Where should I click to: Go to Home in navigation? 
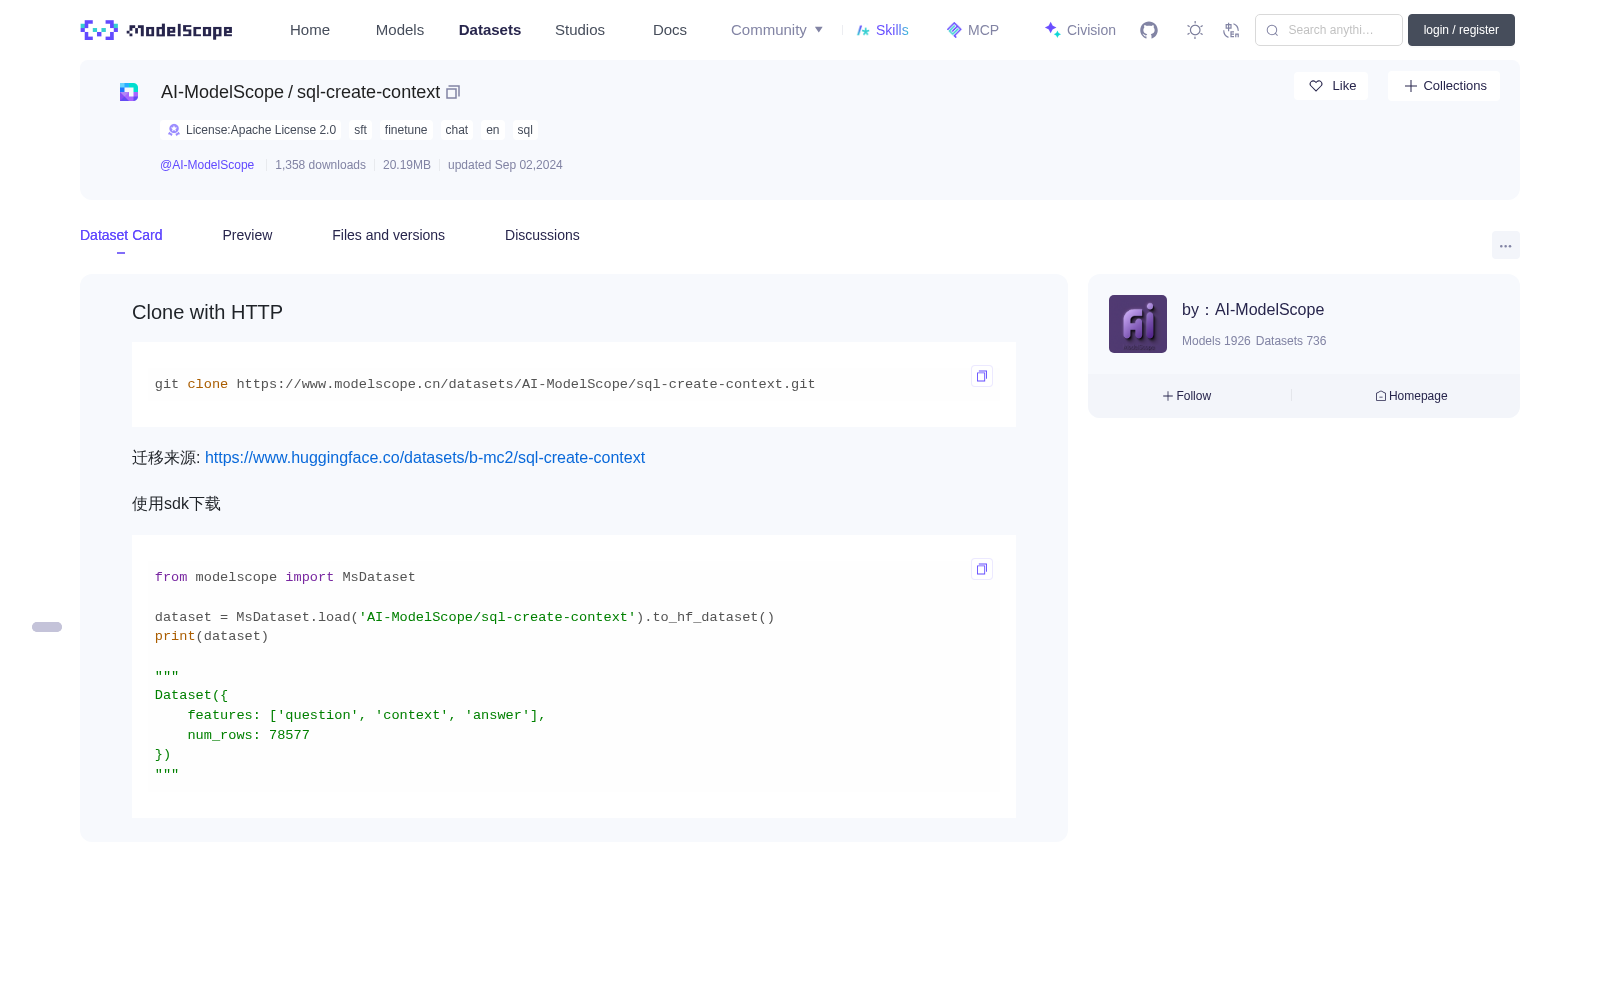pyautogui.click(x=310, y=30)
